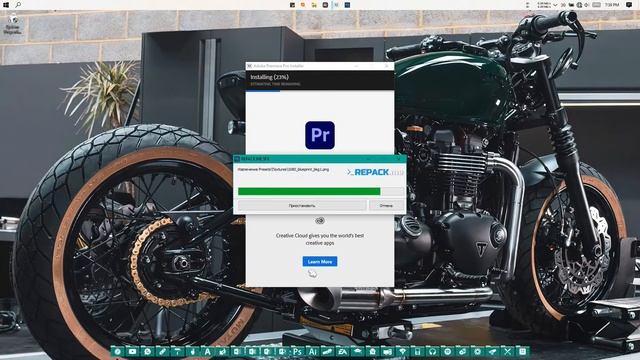Close the Repack extraction dialog
640x360 pixels.
coord(399,158)
